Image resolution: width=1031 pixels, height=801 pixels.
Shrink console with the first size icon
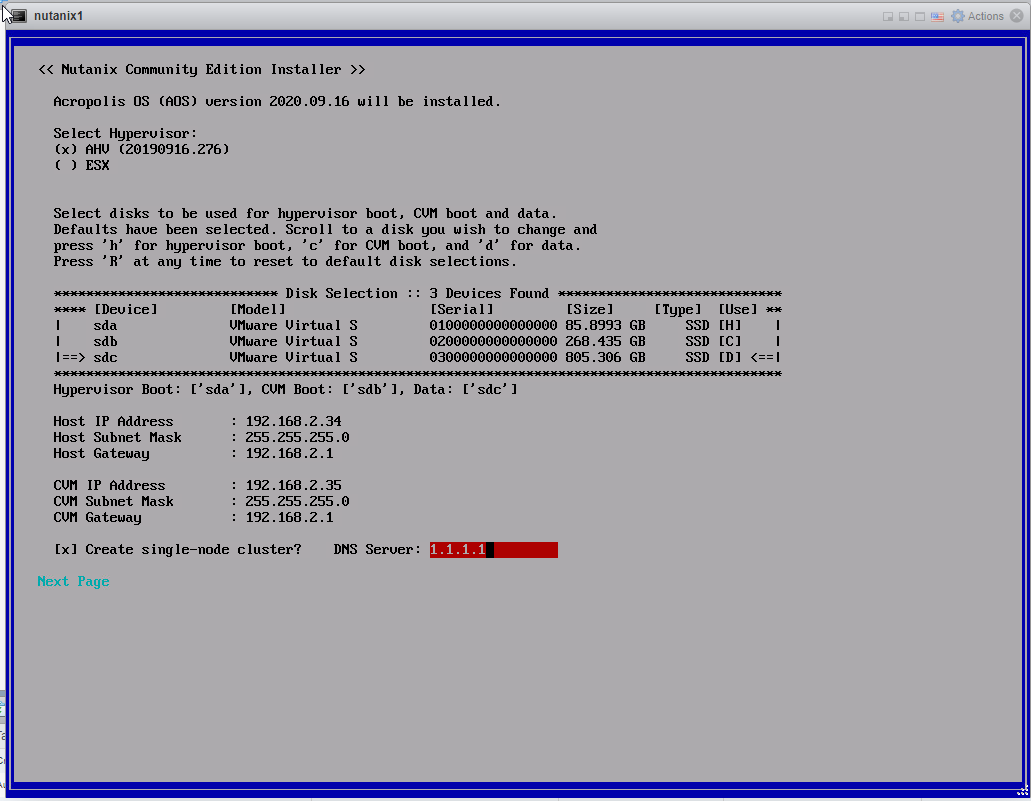click(888, 16)
